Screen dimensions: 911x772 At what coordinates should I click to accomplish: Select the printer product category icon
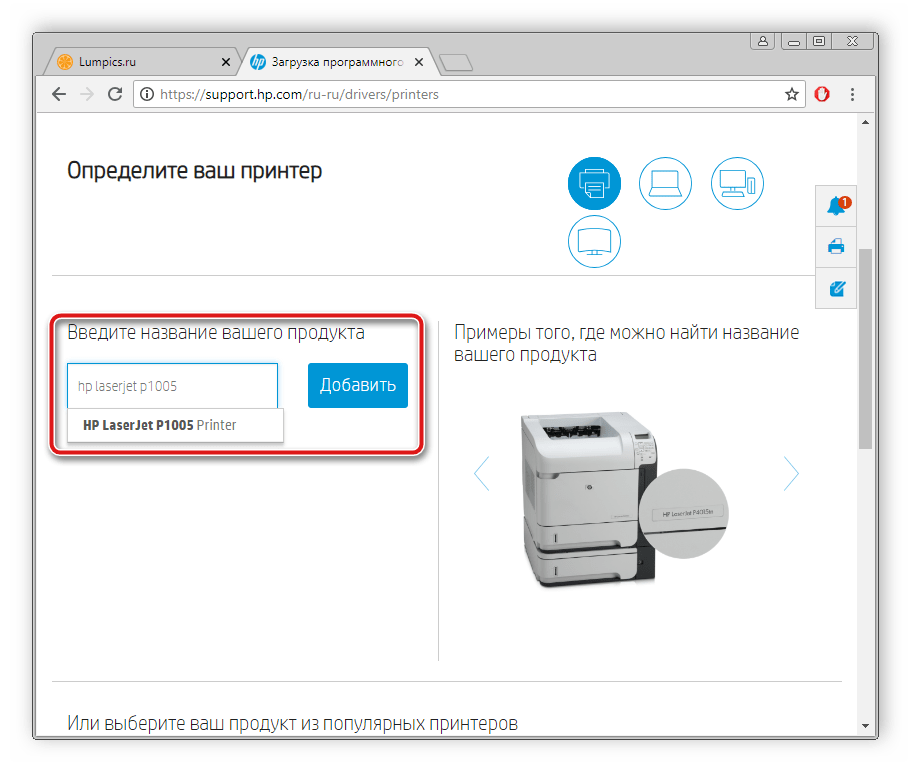[594, 183]
